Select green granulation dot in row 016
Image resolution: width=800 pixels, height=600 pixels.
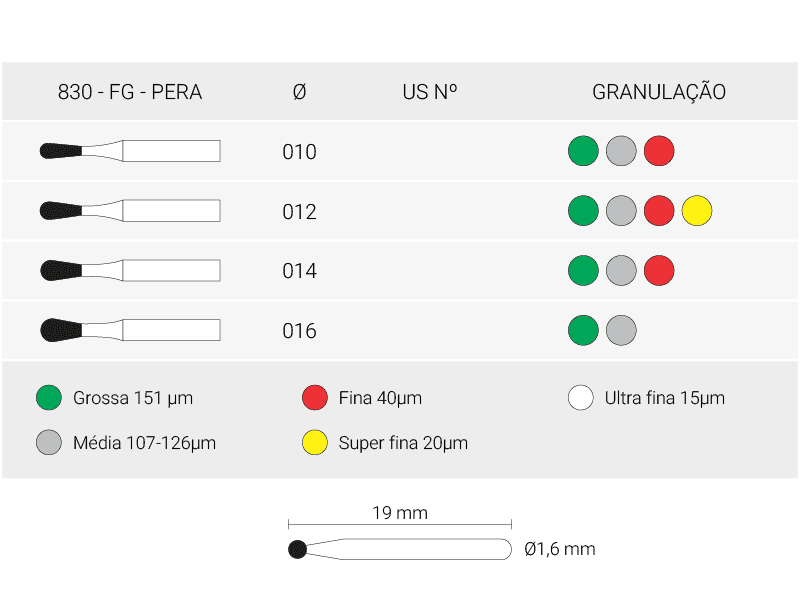pyautogui.click(x=583, y=330)
